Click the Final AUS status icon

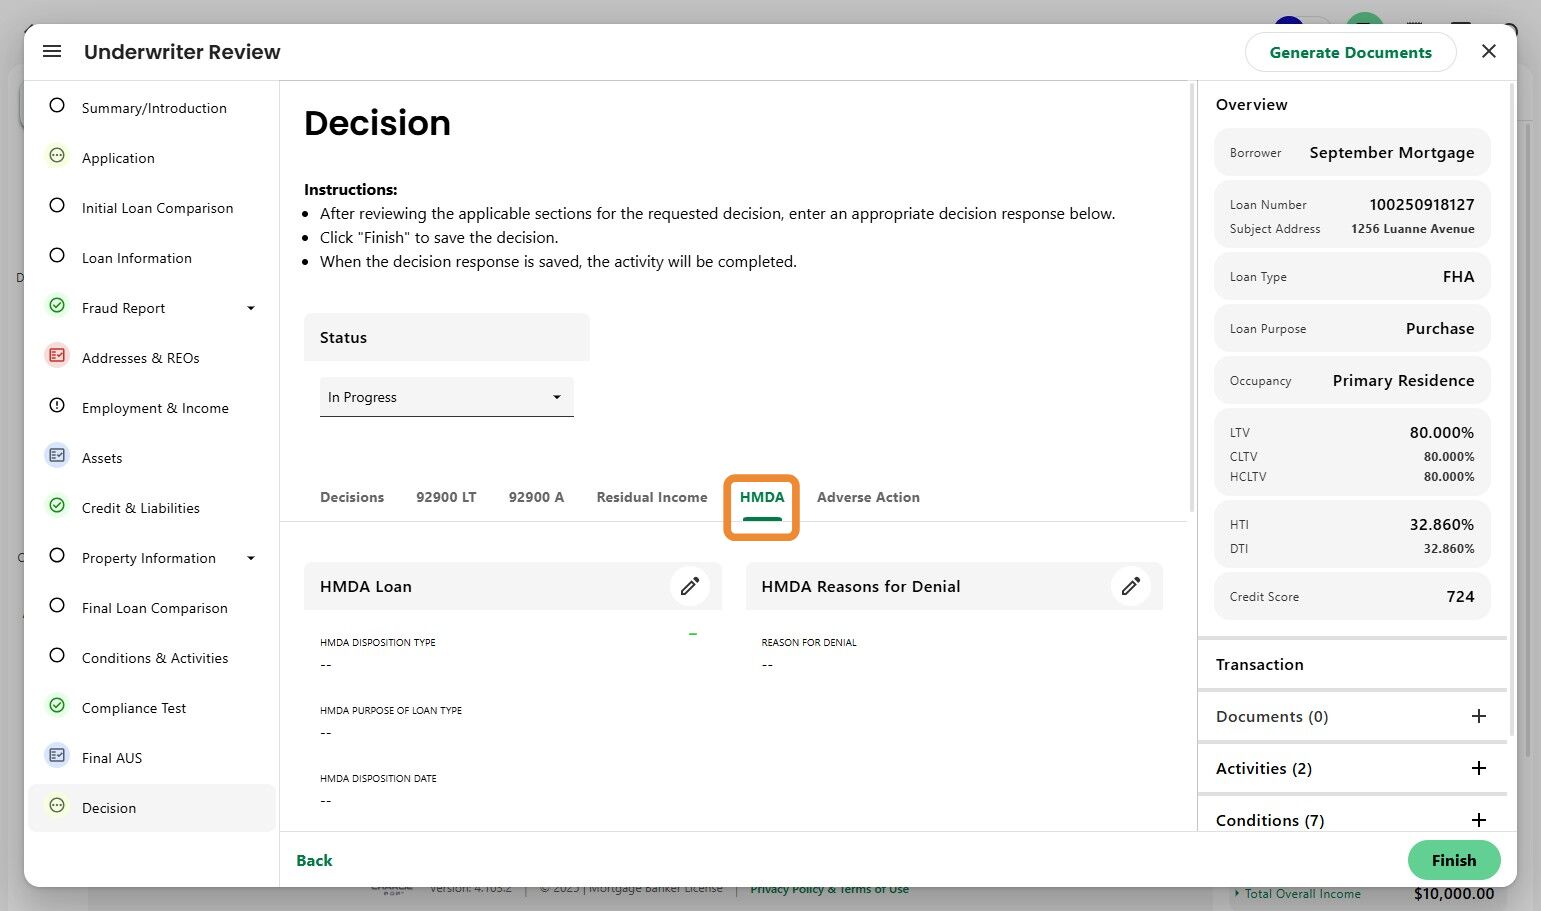[57, 756]
